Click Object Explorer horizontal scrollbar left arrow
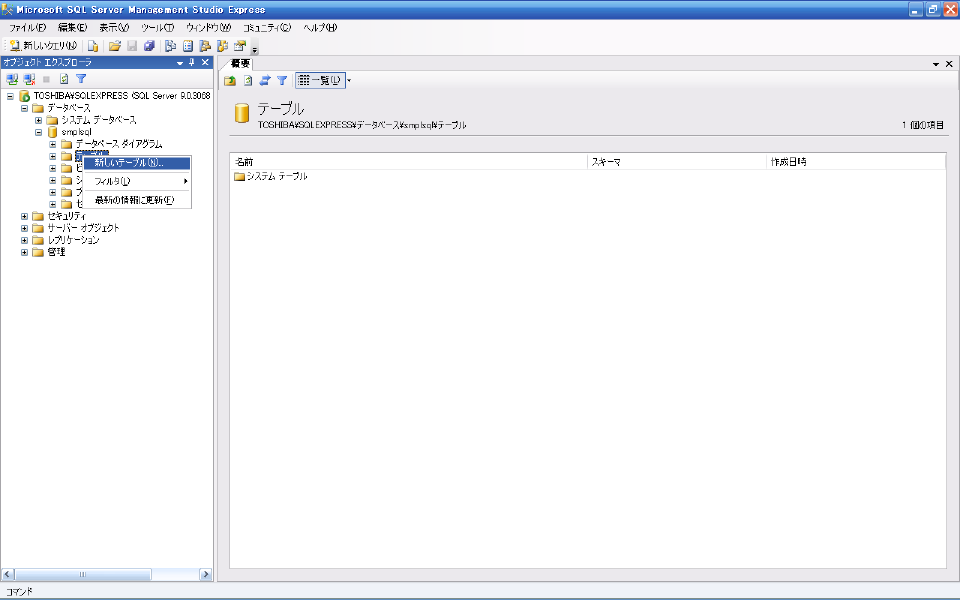This screenshot has width=960, height=600. click(x=8, y=574)
